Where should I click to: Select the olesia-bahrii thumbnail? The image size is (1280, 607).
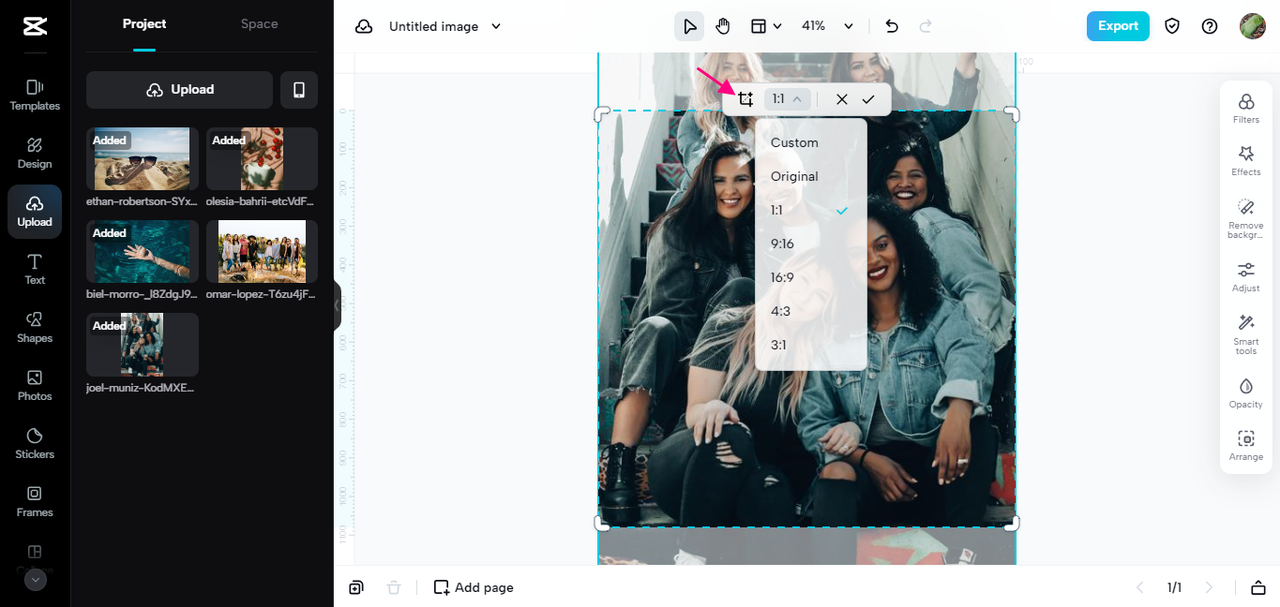262,158
